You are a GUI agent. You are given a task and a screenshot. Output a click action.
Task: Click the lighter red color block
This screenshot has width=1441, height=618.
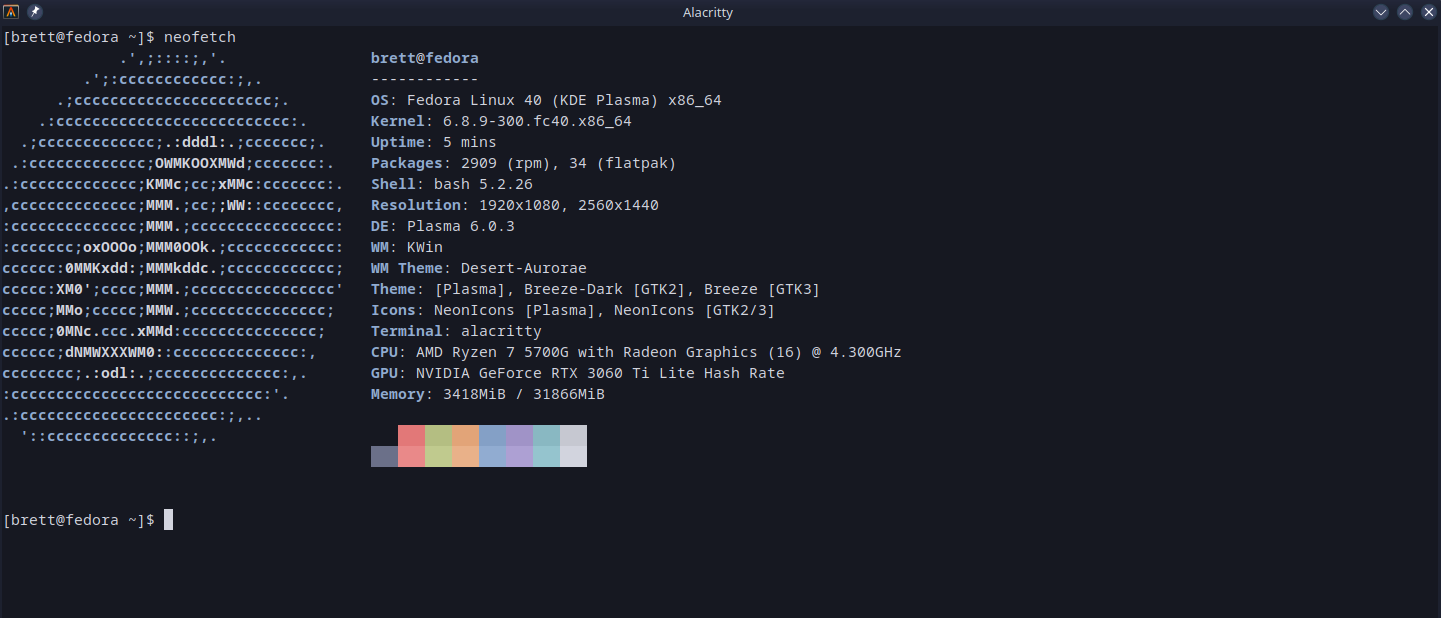(411, 456)
